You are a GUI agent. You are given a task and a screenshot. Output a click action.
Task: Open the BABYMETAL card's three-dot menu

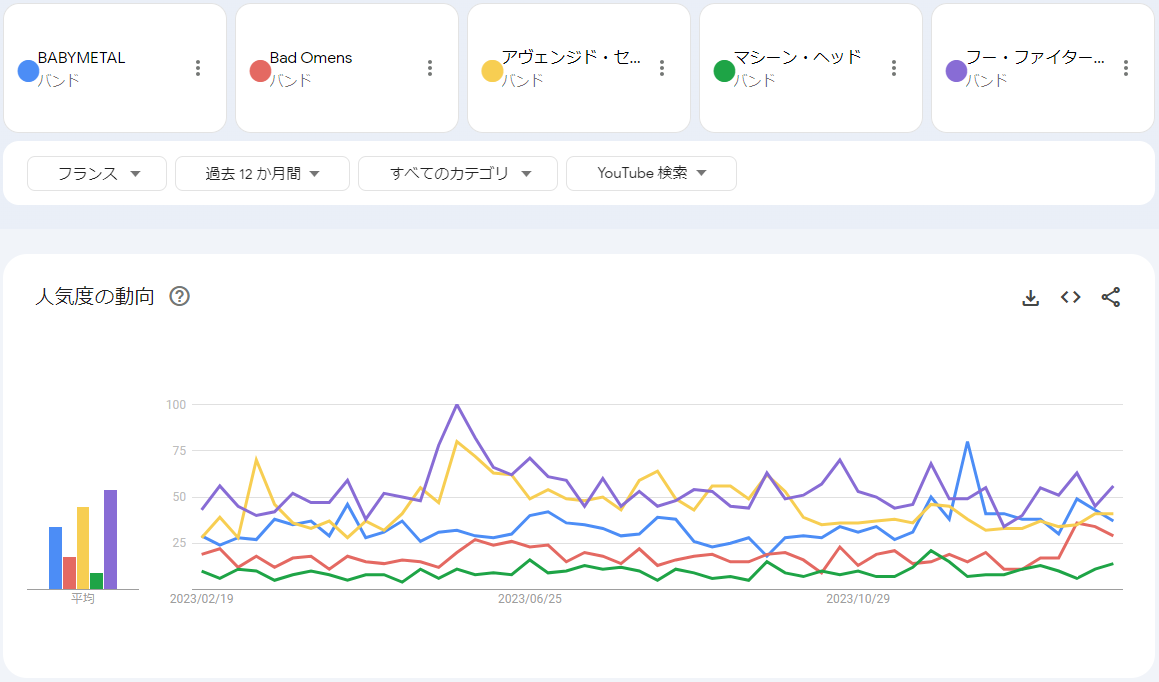(197, 68)
